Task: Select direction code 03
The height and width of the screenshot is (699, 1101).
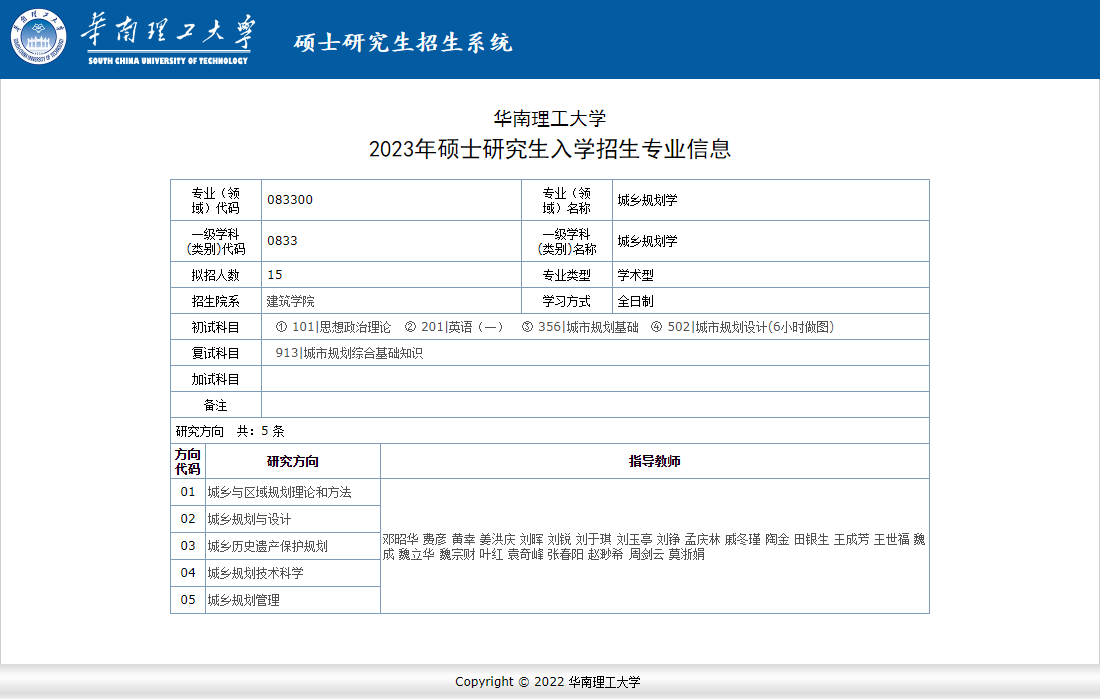Action: pos(187,546)
